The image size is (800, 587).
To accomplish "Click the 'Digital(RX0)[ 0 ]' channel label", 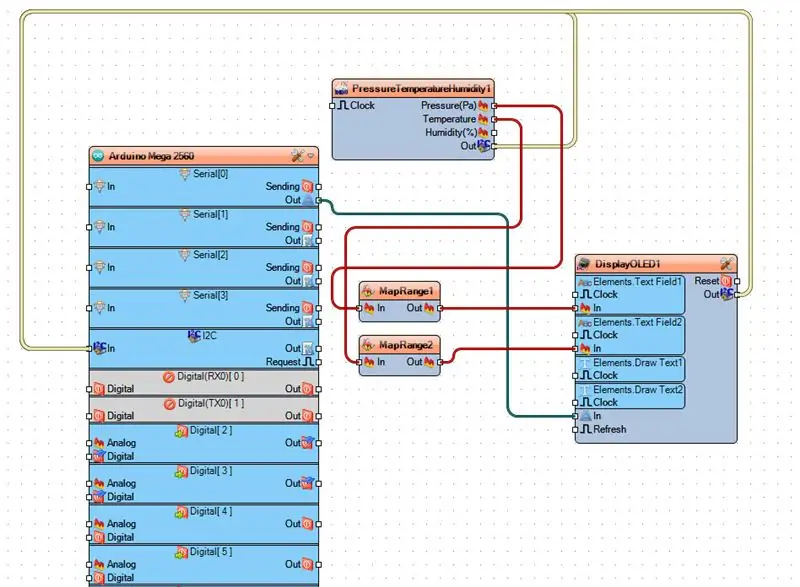I will (x=210, y=377).
